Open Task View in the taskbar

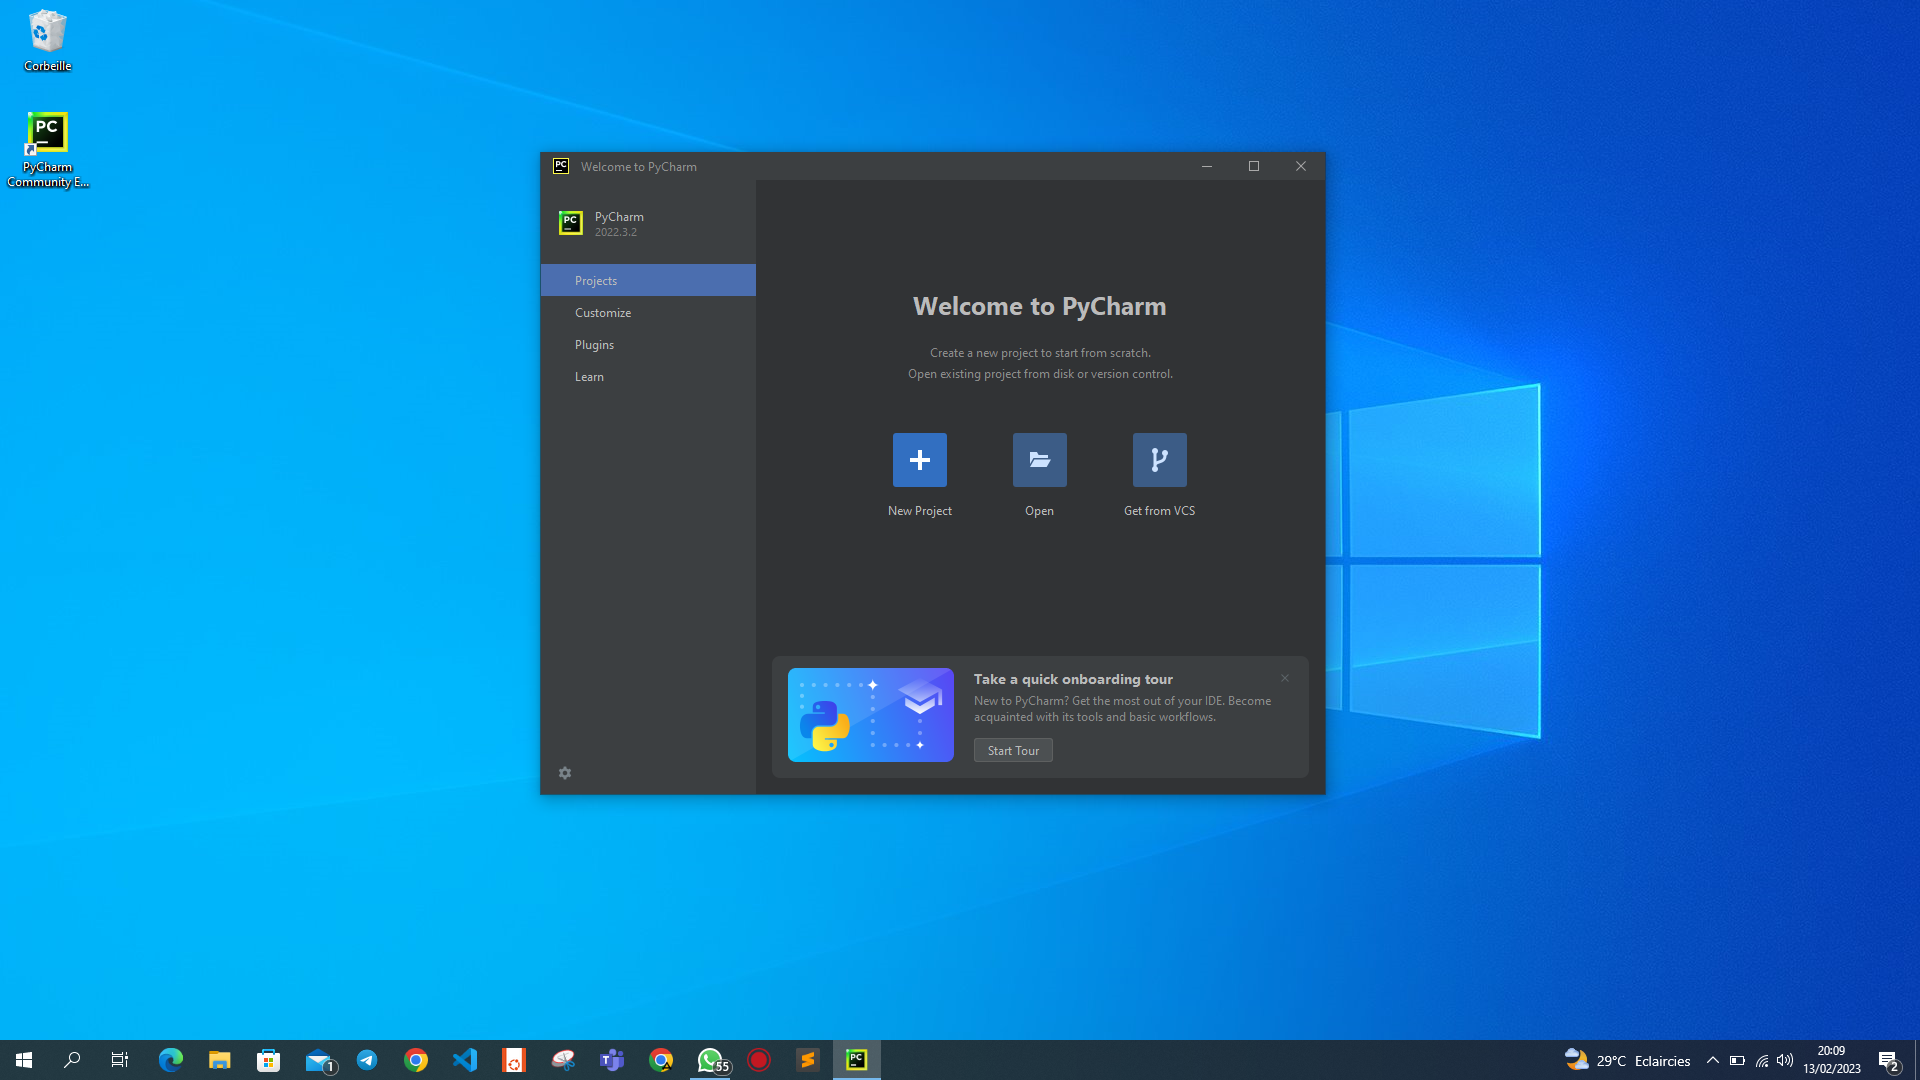tap(120, 1060)
